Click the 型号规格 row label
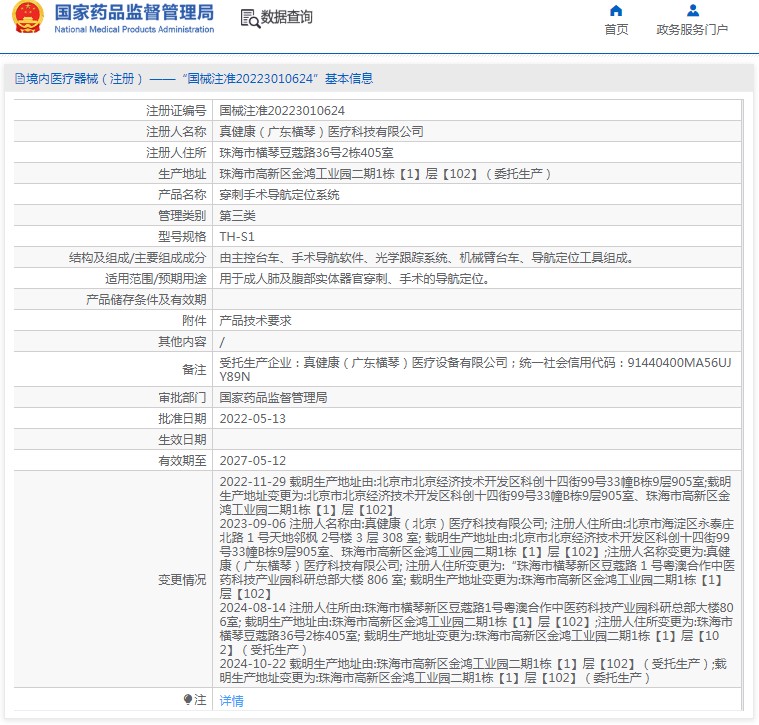The height and width of the screenshot is (725, 759). pyautogui.click(x=182, y=237)
